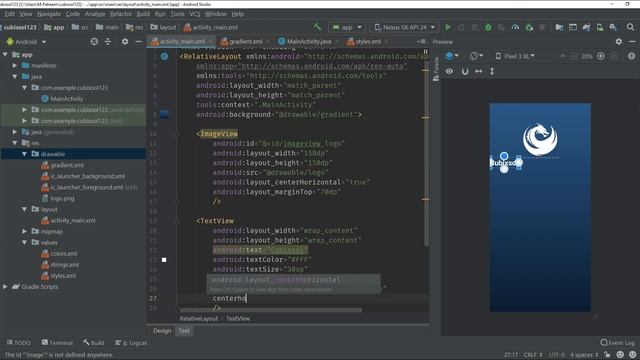This screenshot has height=360, width=640.
Task: Click editor horizontal scrollbar
Action: pyautogui.click(x=271, y=310)
